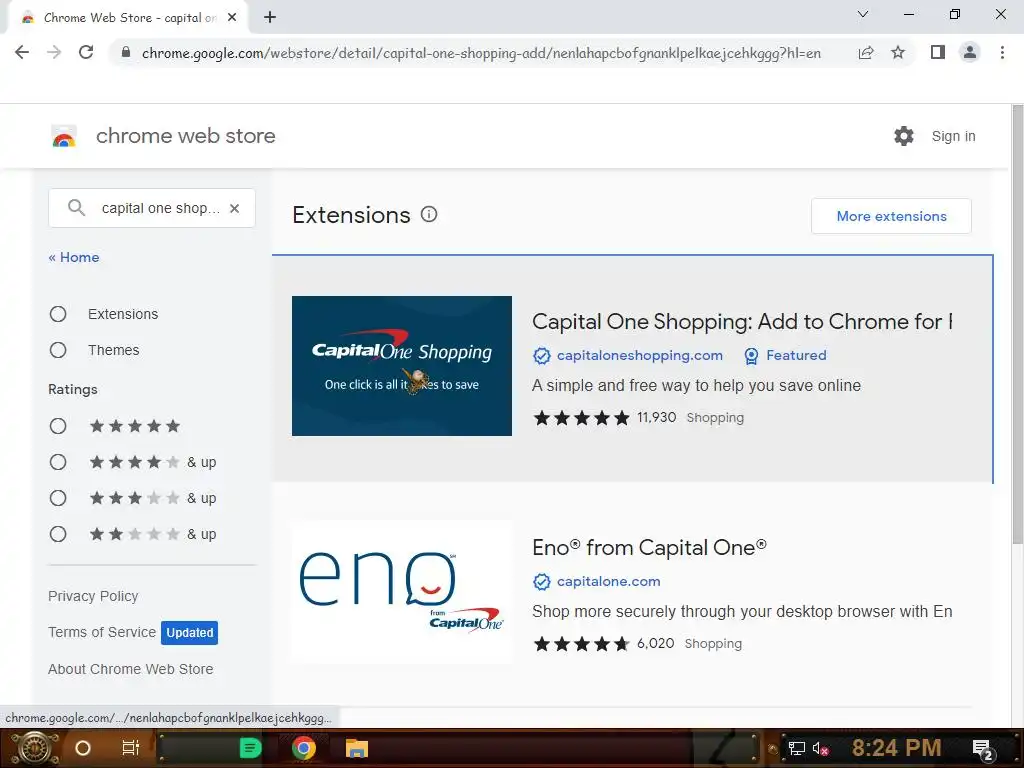Screen dimensions: 1024x768
Task: Open the Privacy Policy link
Action: coord(93,596)
